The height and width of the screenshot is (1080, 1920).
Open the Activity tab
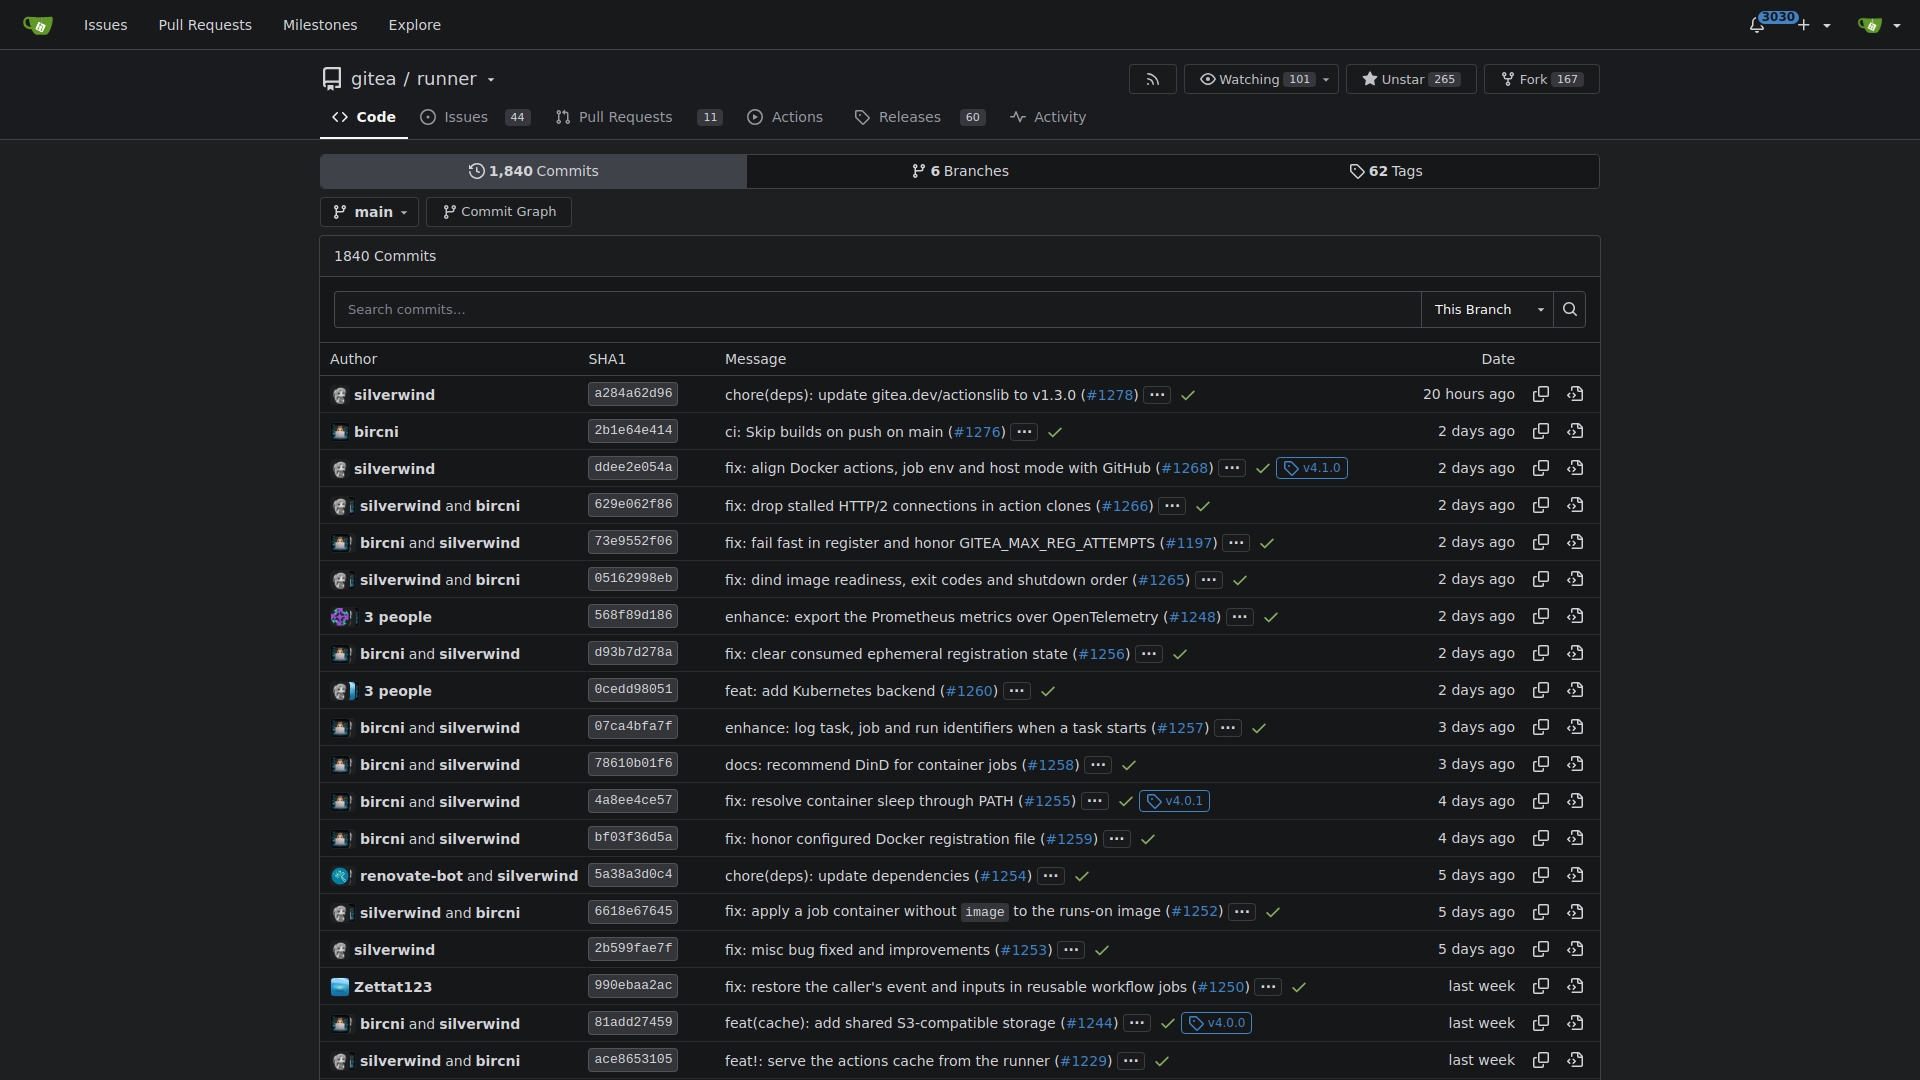click(1048, 117)
